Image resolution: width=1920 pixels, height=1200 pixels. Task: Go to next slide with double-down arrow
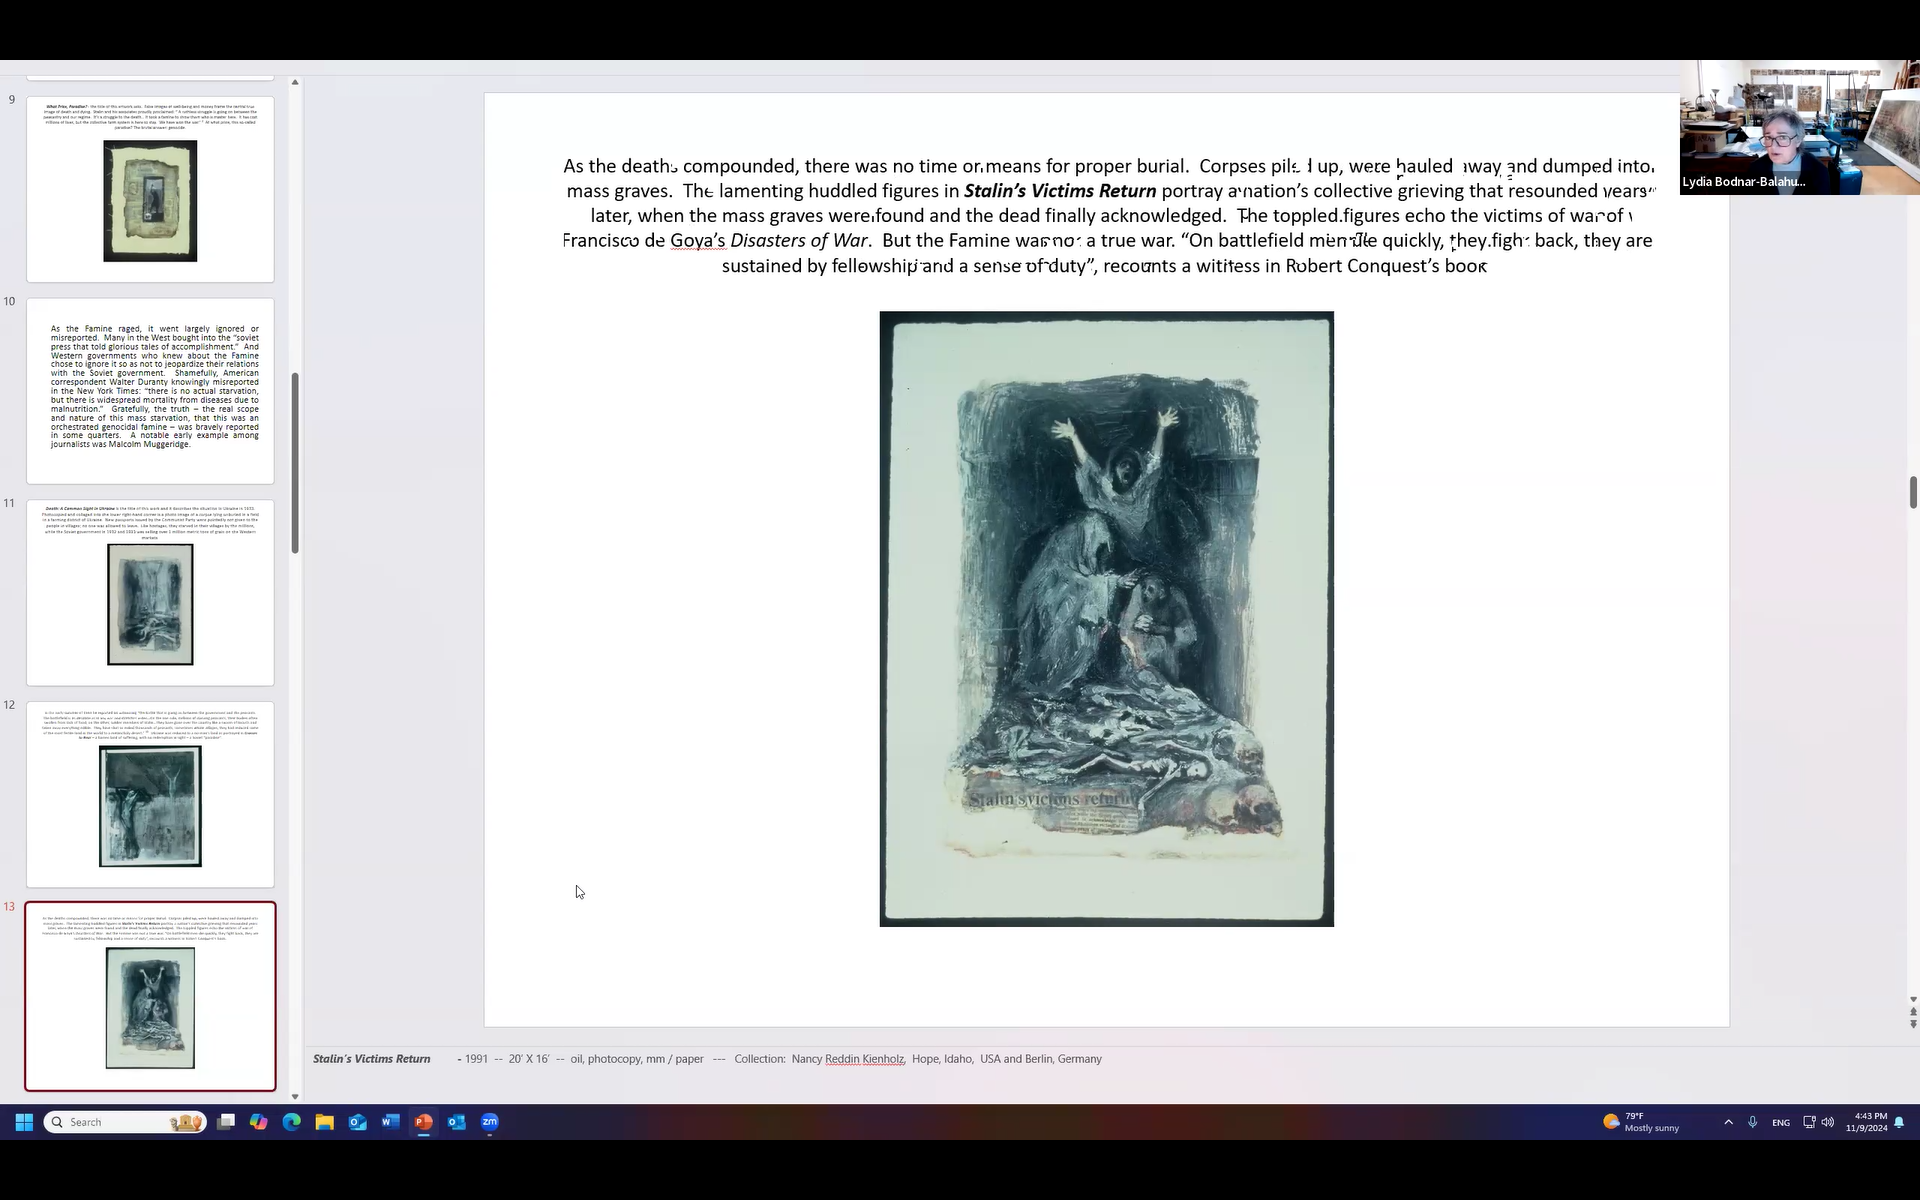tap(1913, 1024)
